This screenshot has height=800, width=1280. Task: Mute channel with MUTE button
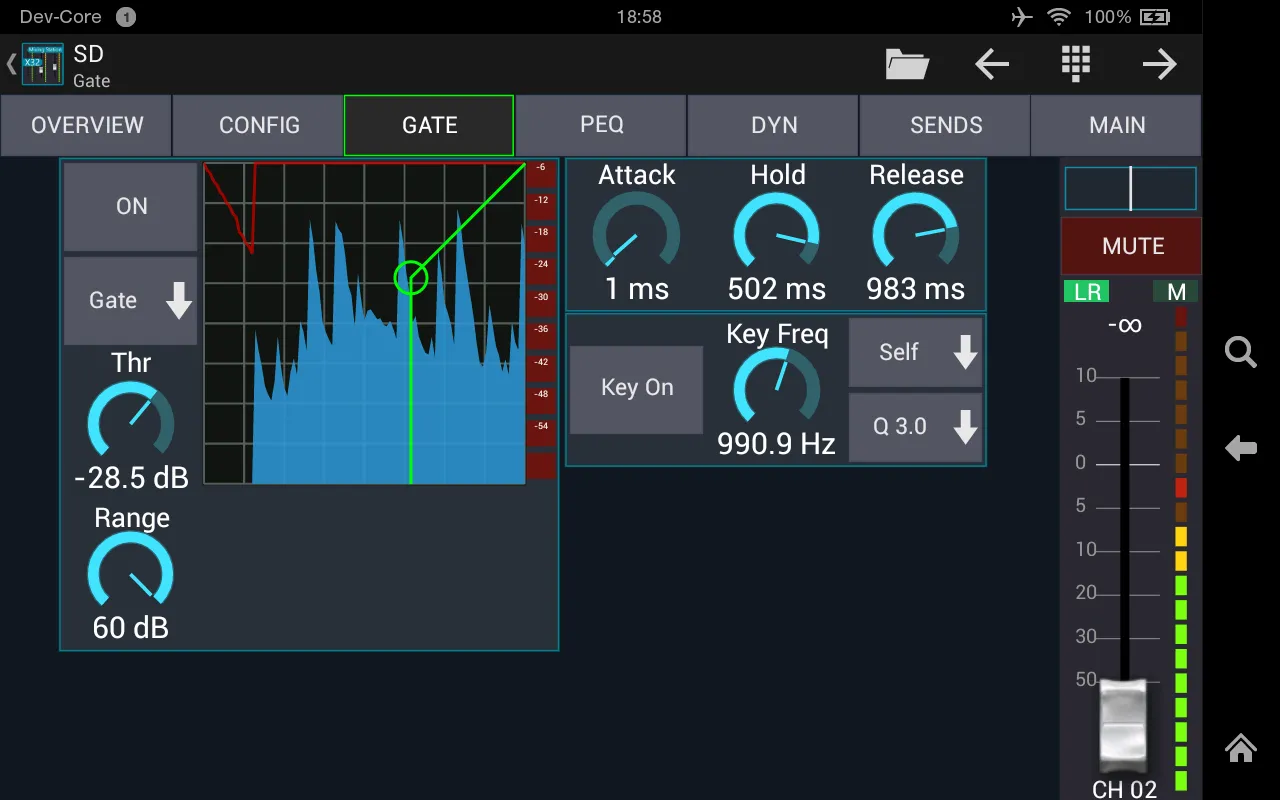tap(1132, 247)
